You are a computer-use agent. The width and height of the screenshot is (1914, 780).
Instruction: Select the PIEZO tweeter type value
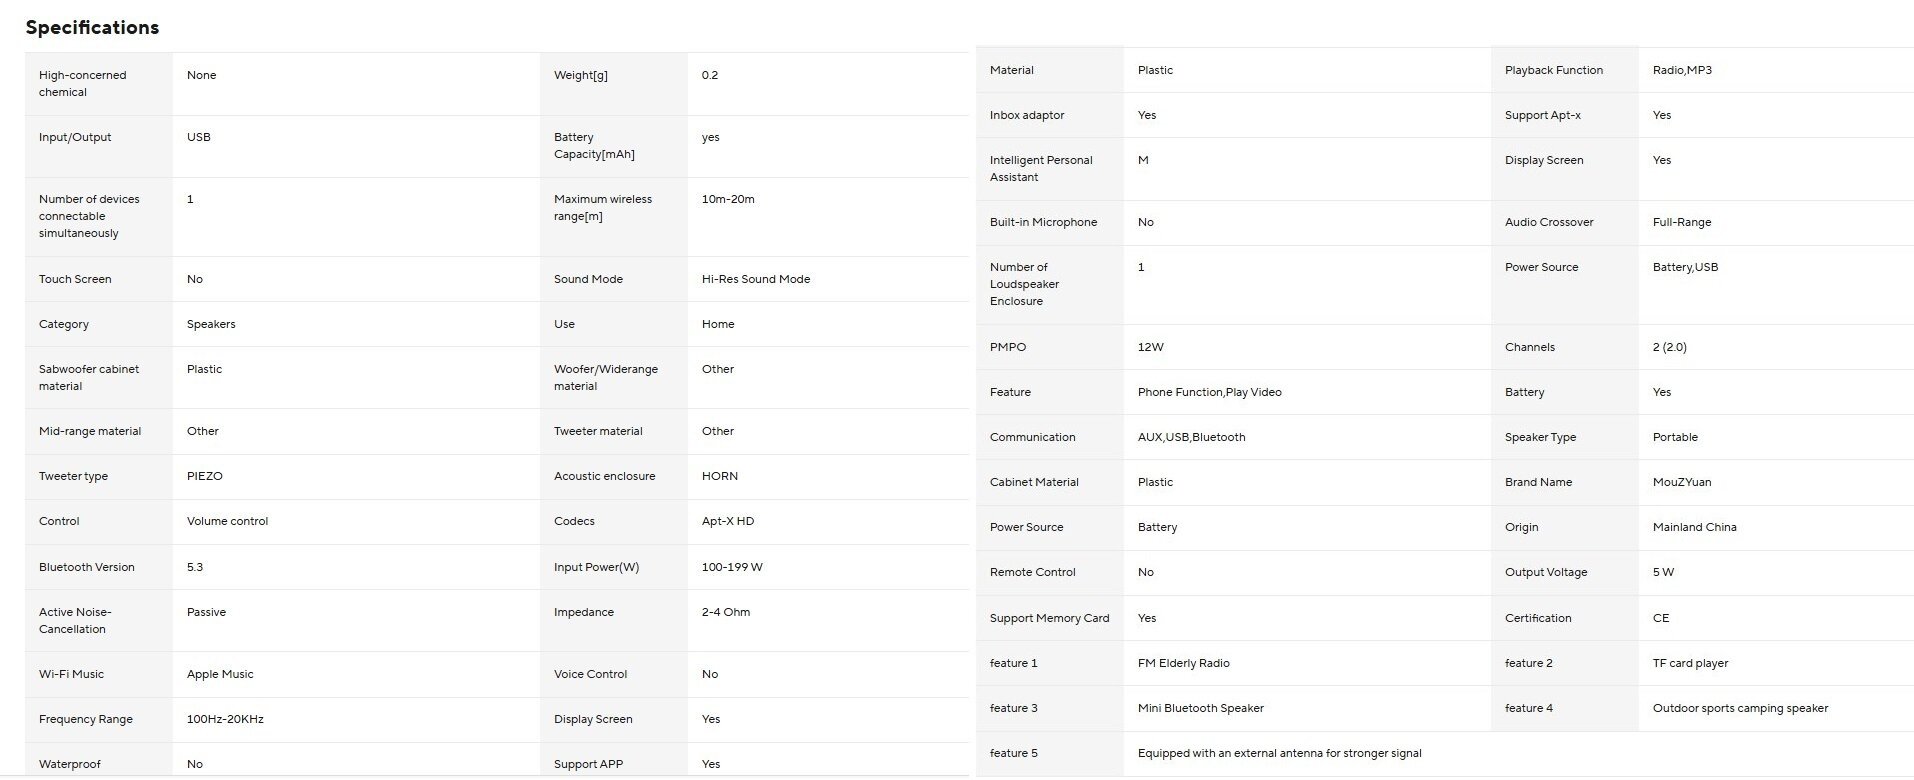click(204, 476)
